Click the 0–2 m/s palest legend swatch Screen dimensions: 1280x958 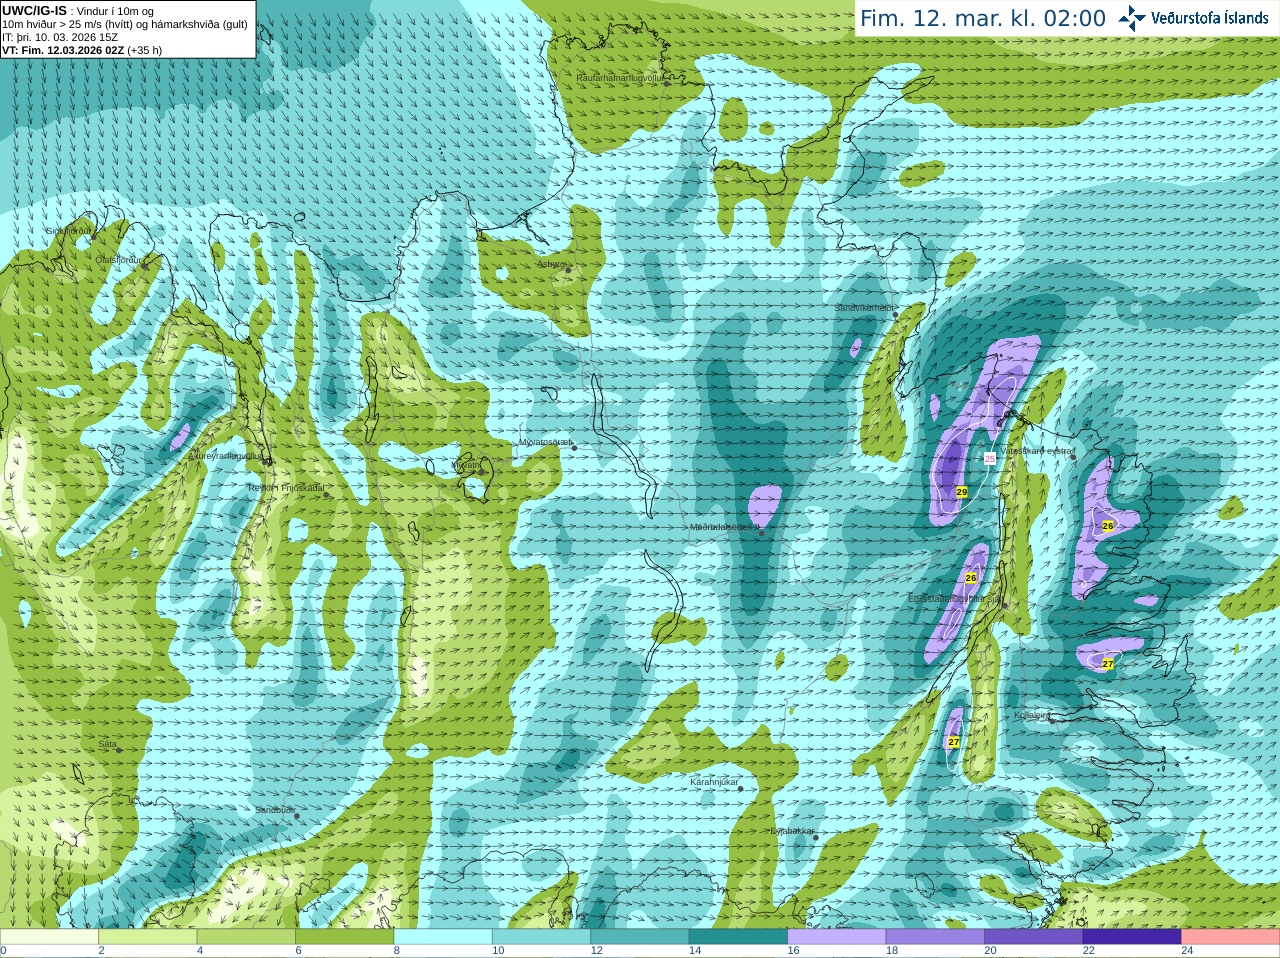tap(49, 937)
